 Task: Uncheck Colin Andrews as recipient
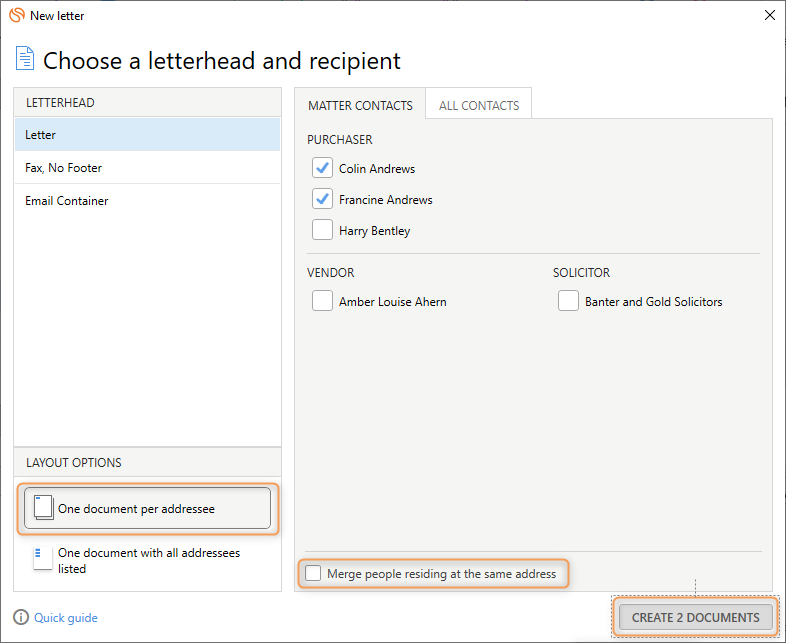click(322, 168)
